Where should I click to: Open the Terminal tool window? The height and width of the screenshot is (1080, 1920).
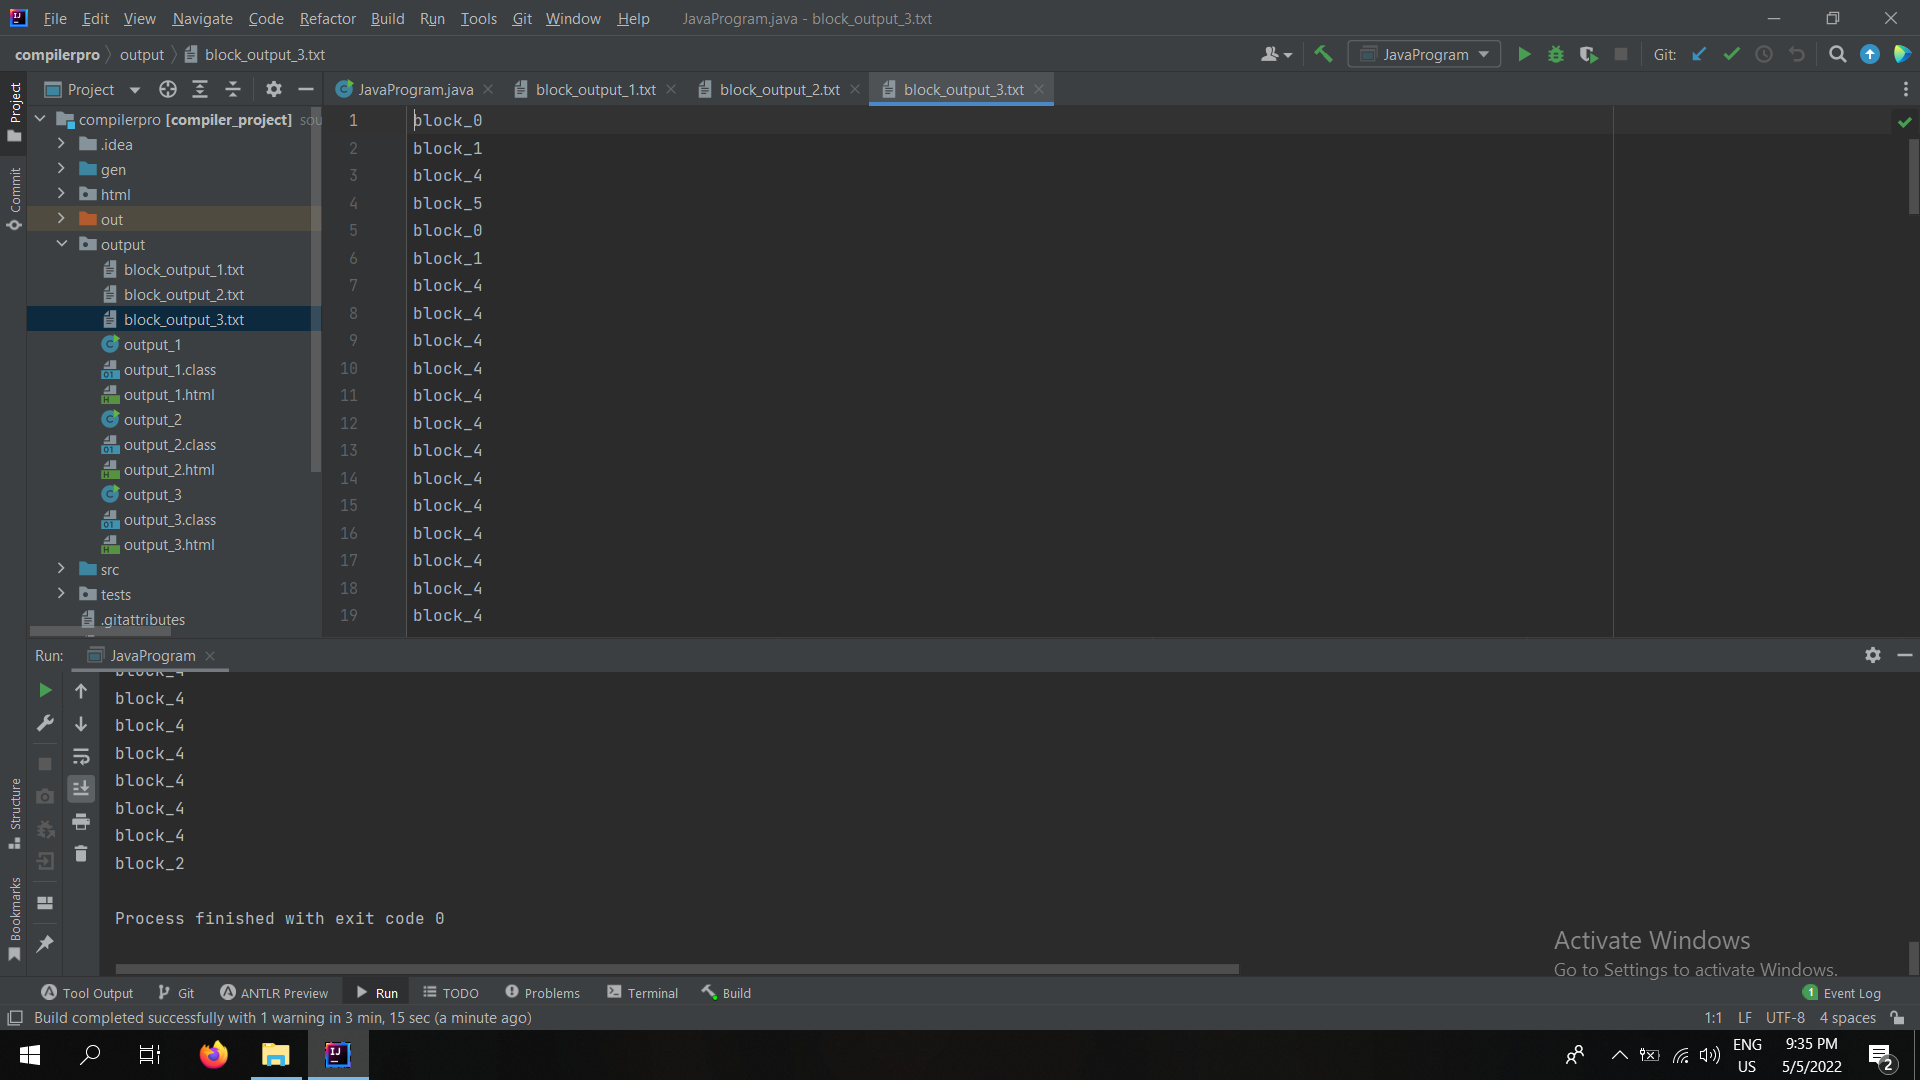642,993
